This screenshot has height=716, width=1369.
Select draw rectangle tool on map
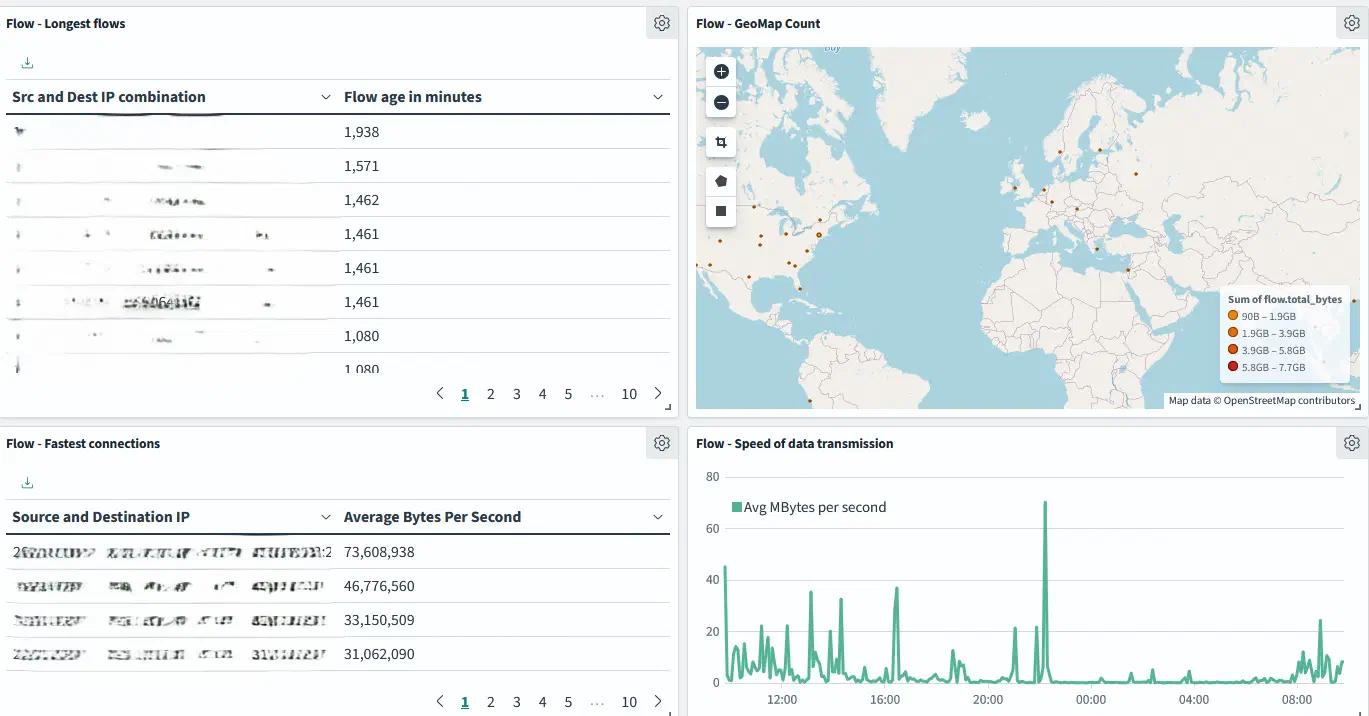coord(721,211)
